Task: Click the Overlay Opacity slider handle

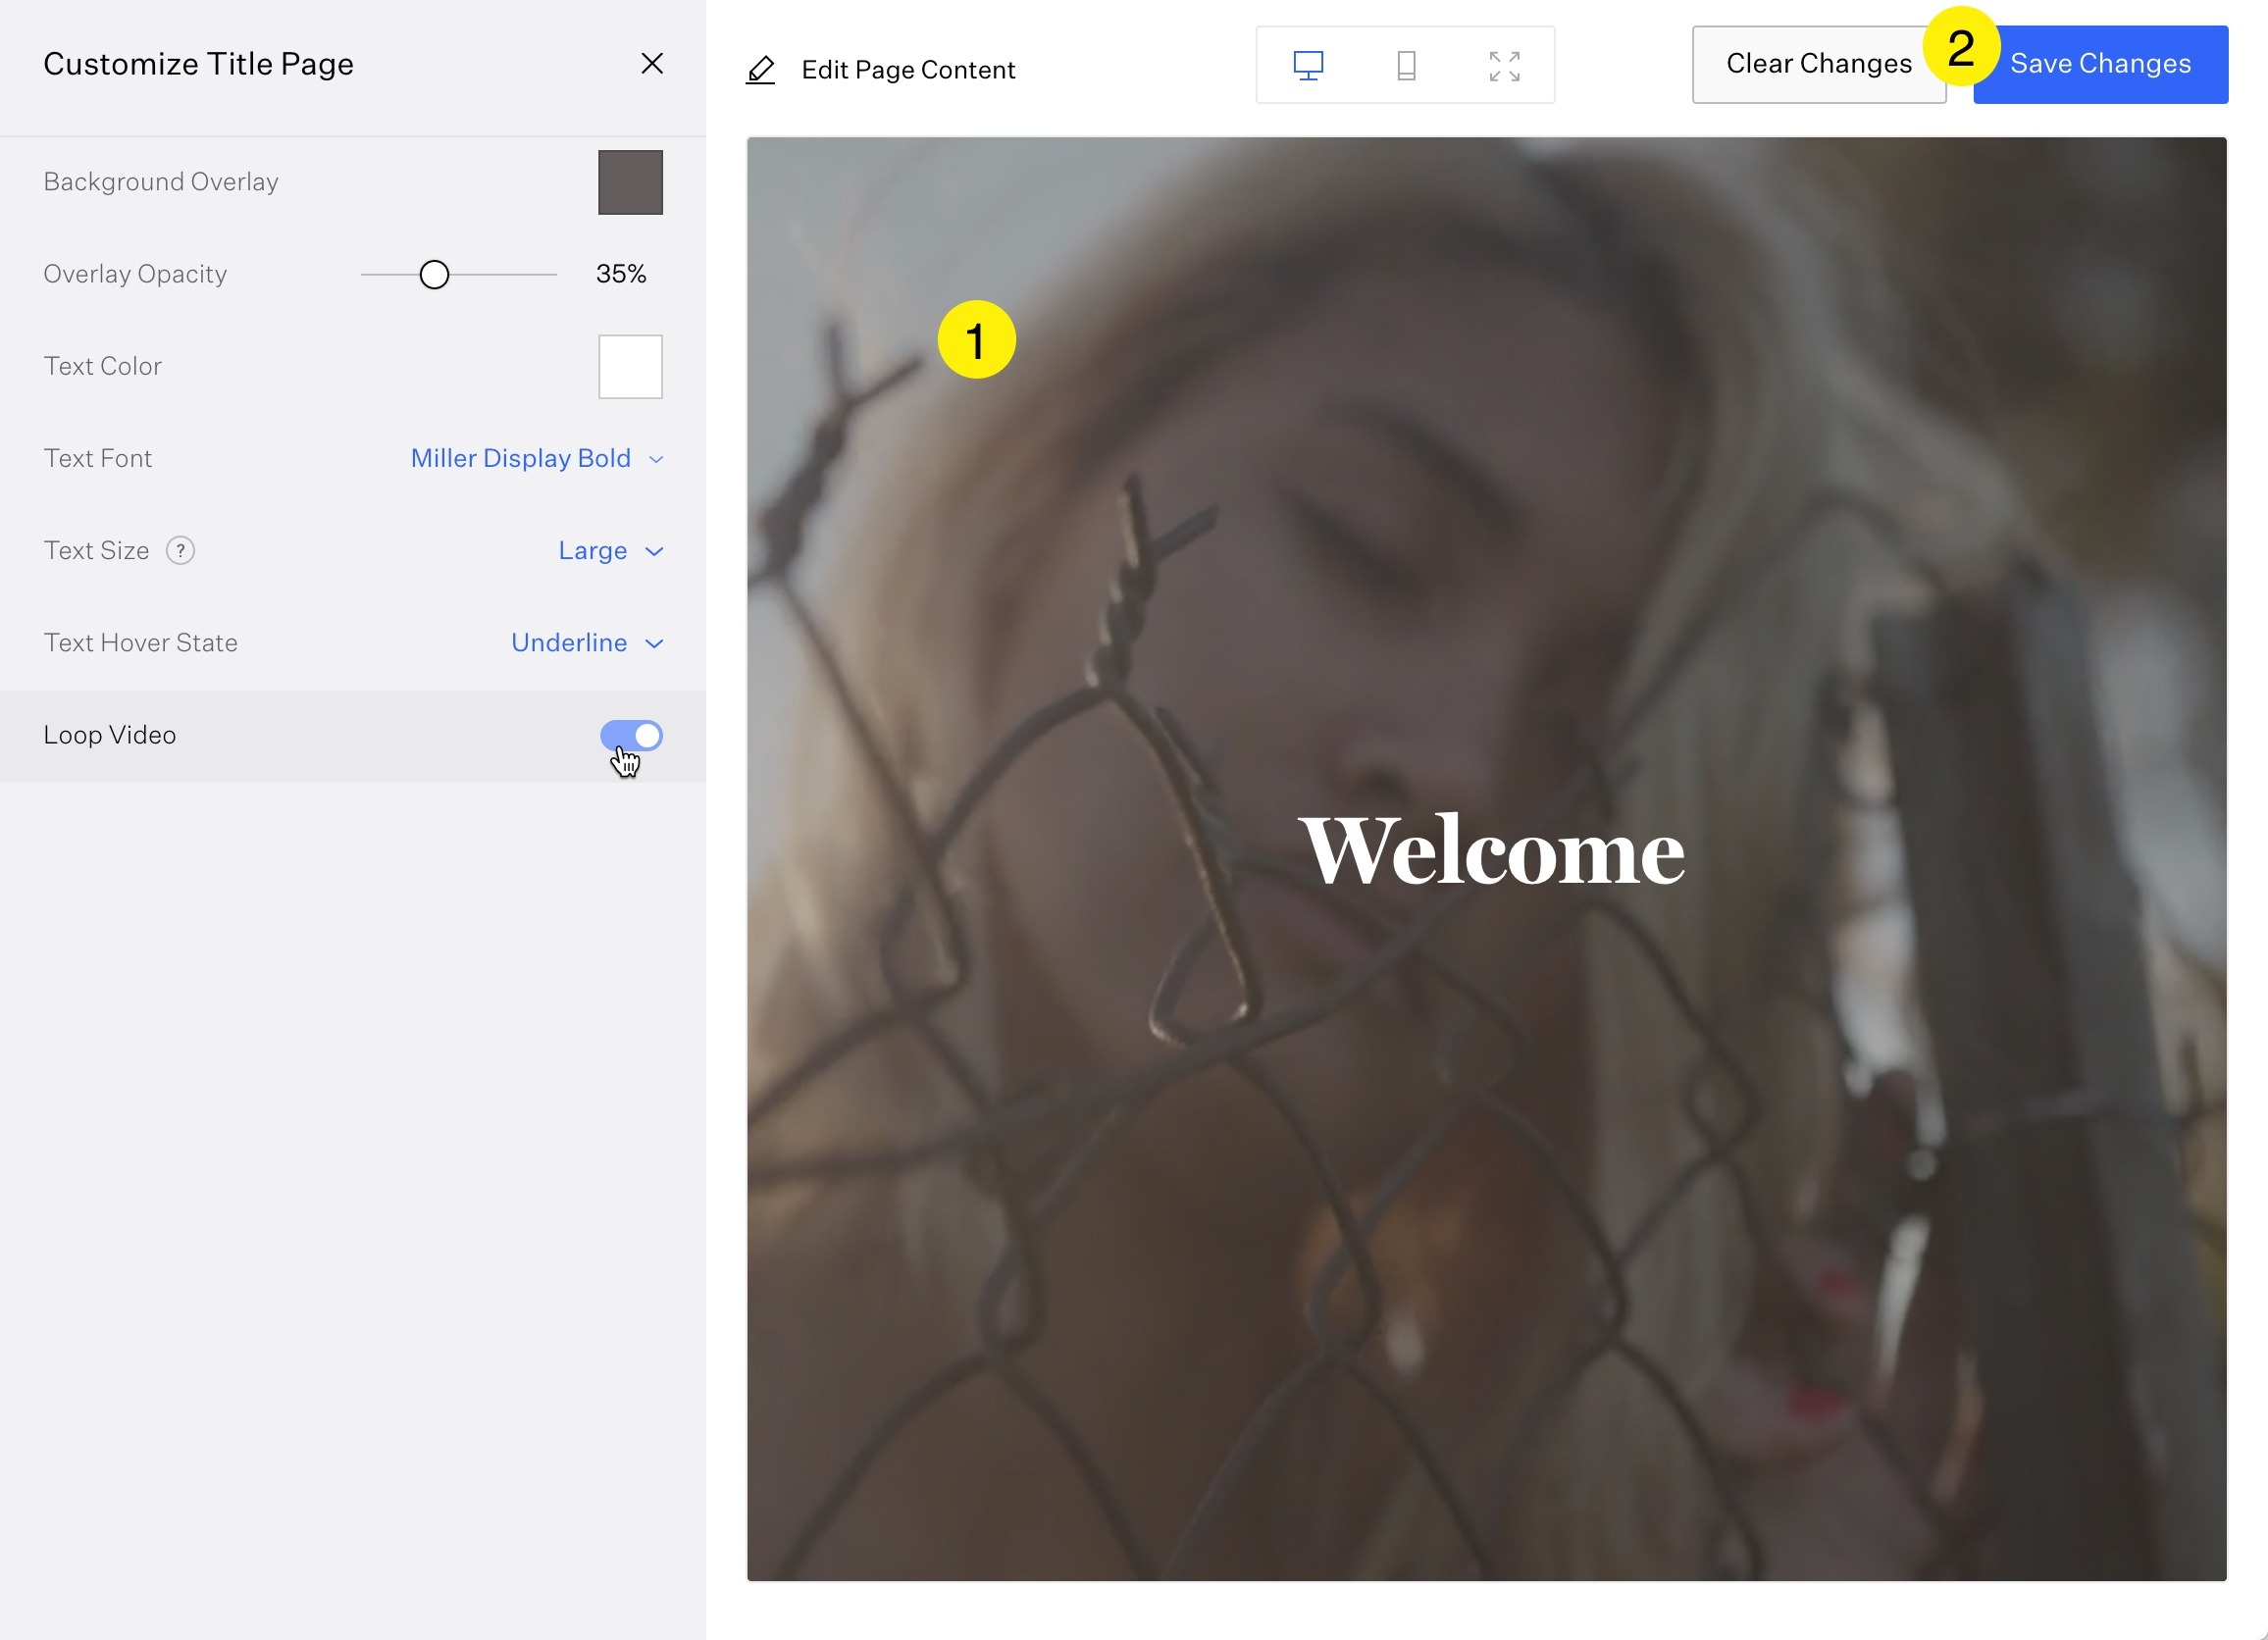Action: click(434, 275)
